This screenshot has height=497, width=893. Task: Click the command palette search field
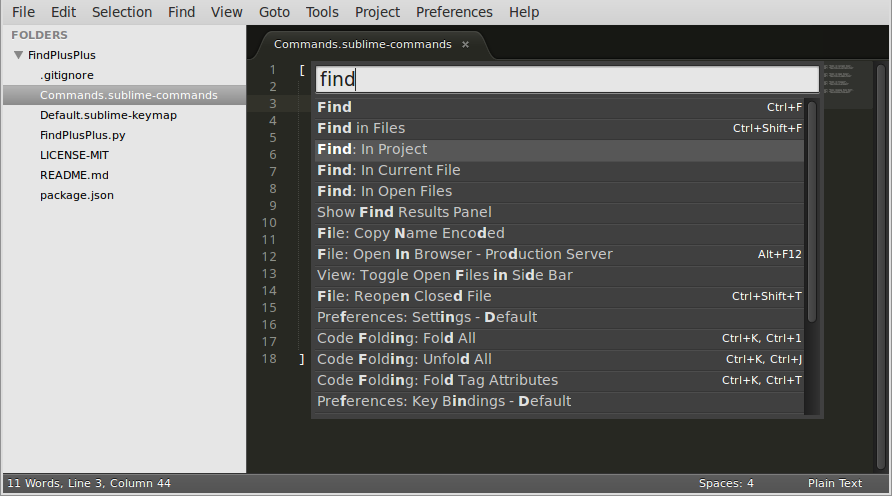566,79
